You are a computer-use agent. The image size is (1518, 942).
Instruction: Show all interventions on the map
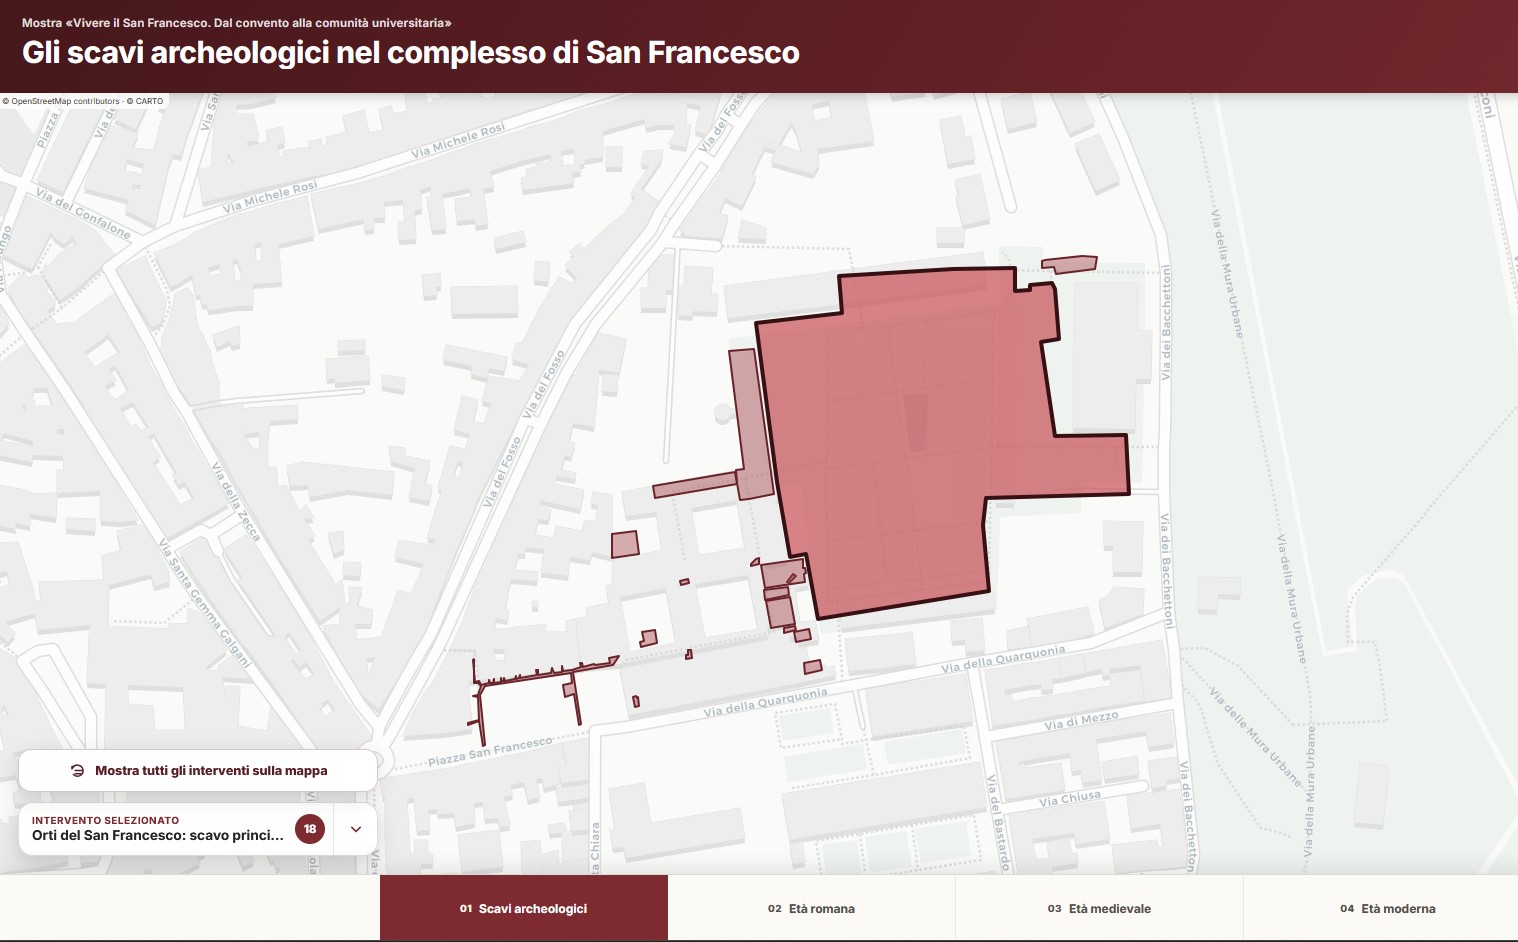click(198, 771)
